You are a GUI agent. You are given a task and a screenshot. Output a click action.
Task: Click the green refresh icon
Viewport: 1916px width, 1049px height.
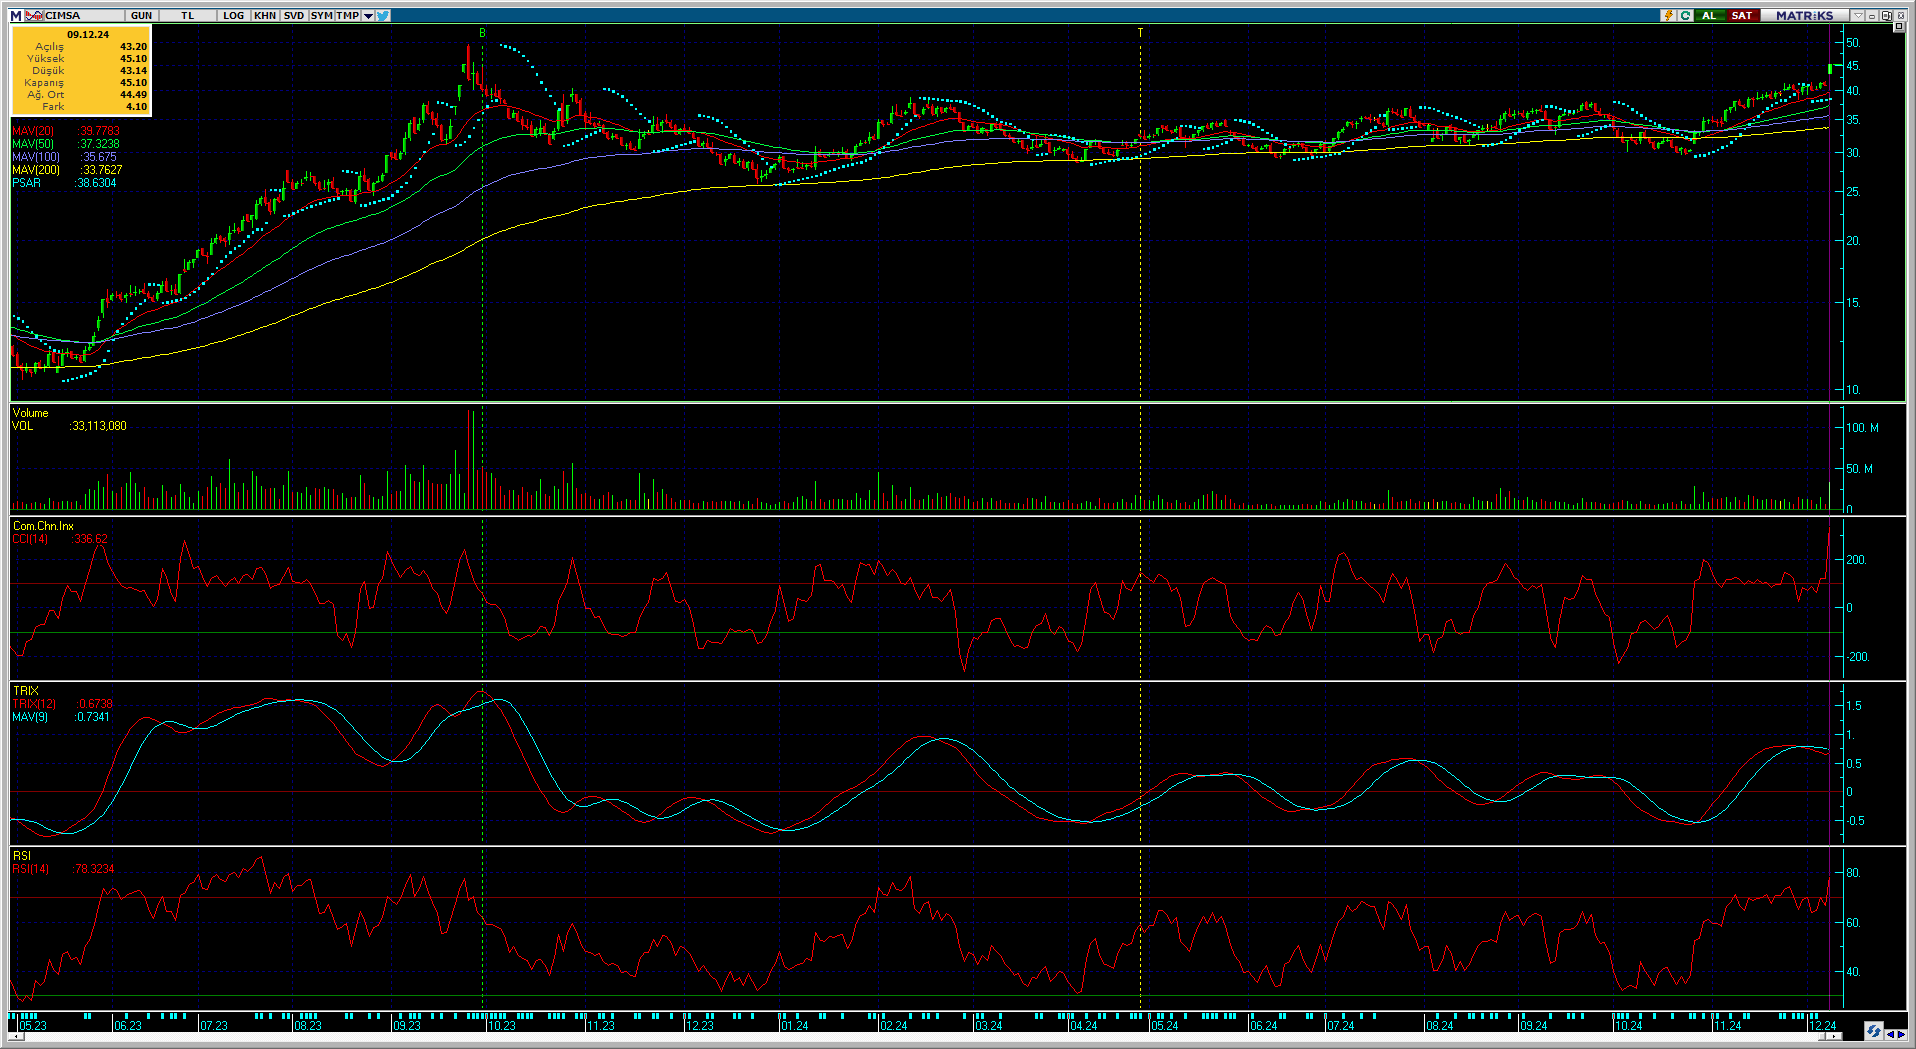[1686, 15]
